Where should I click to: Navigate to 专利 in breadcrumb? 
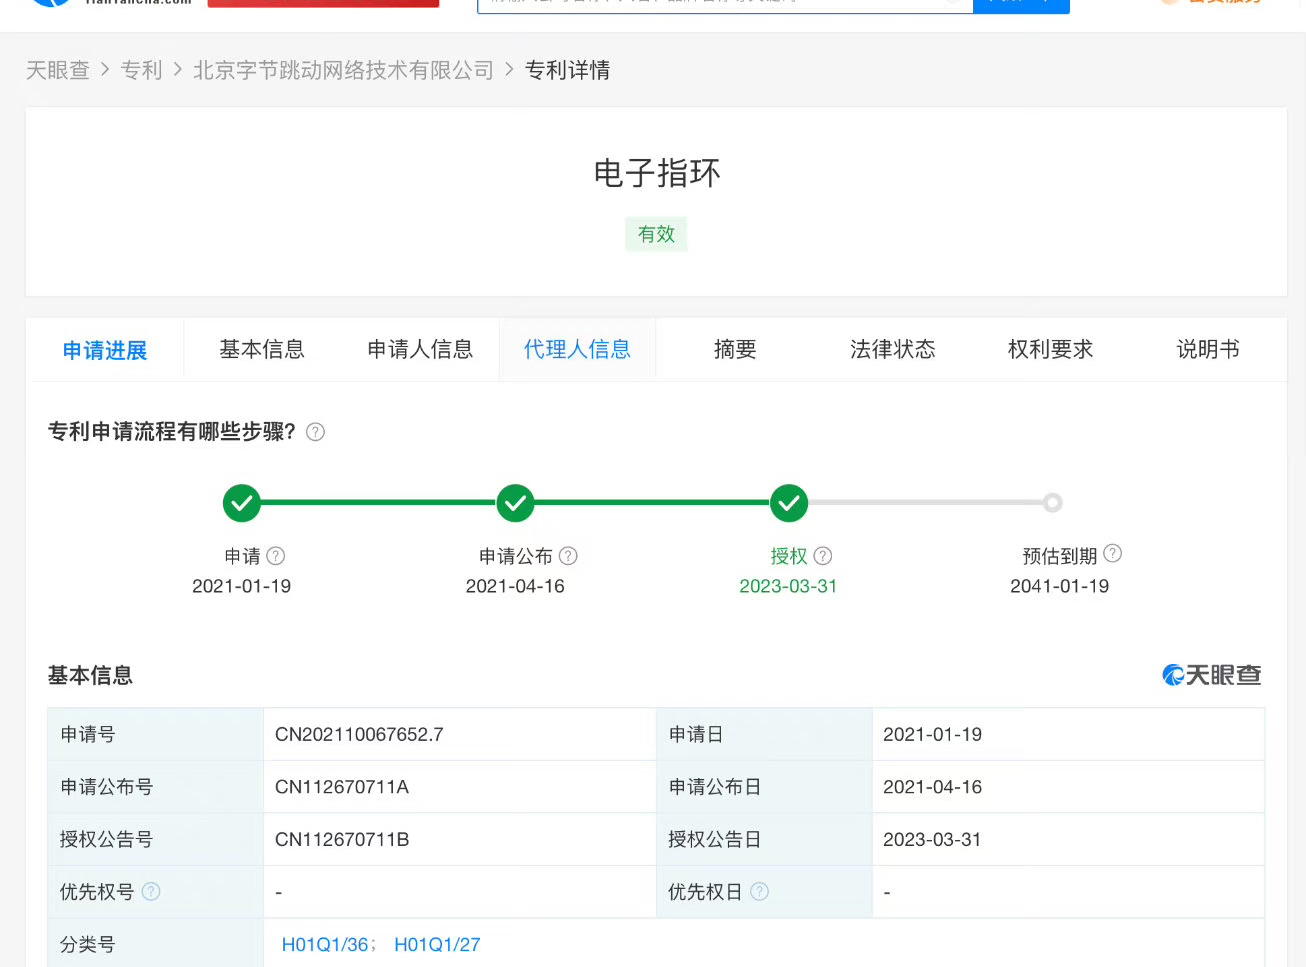click(141, 70)
